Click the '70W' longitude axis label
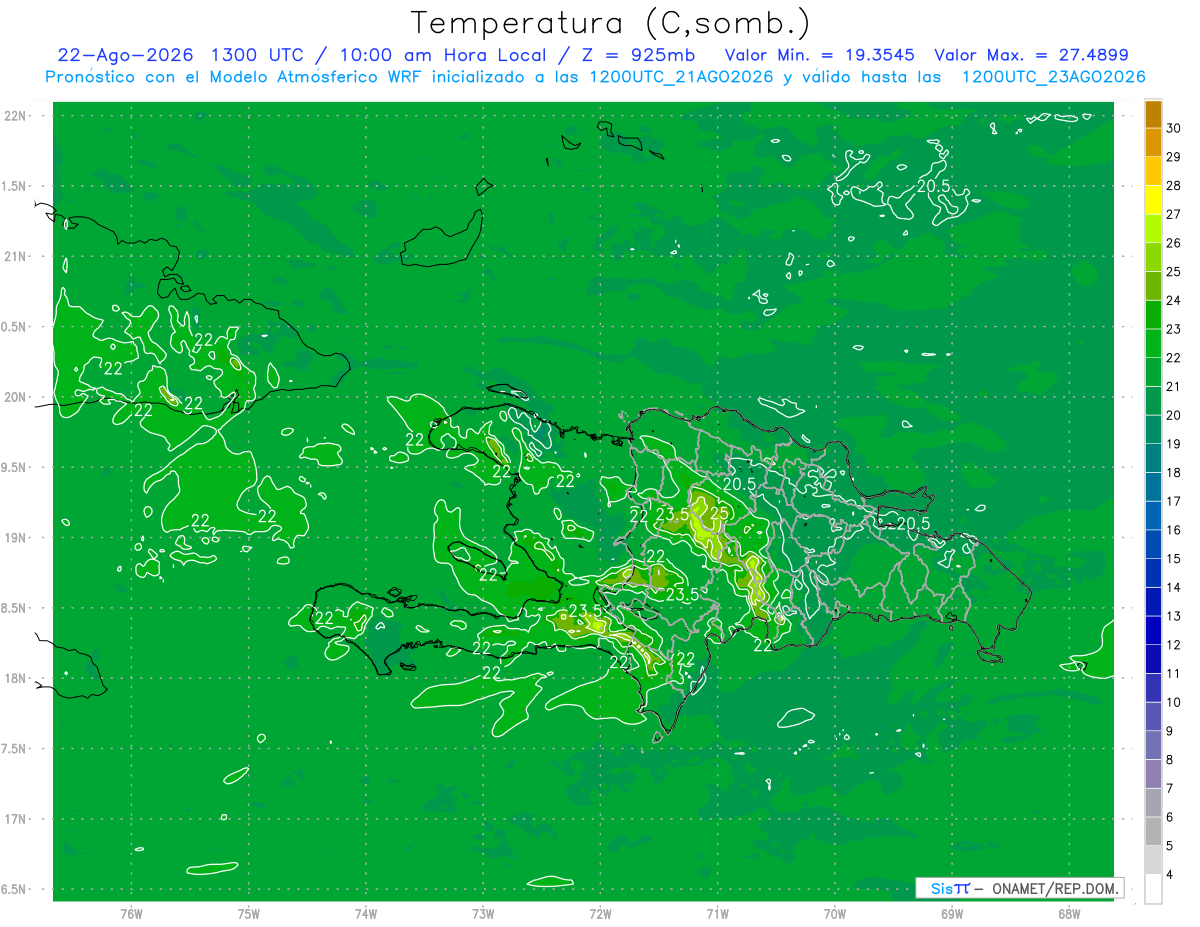The width and height of the screenshot is (1200, 927). pos(835,913)
